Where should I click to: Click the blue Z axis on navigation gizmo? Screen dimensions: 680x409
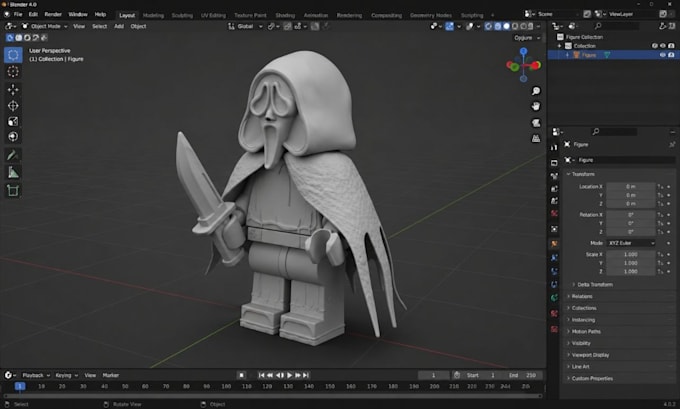[x=523, y=52]
